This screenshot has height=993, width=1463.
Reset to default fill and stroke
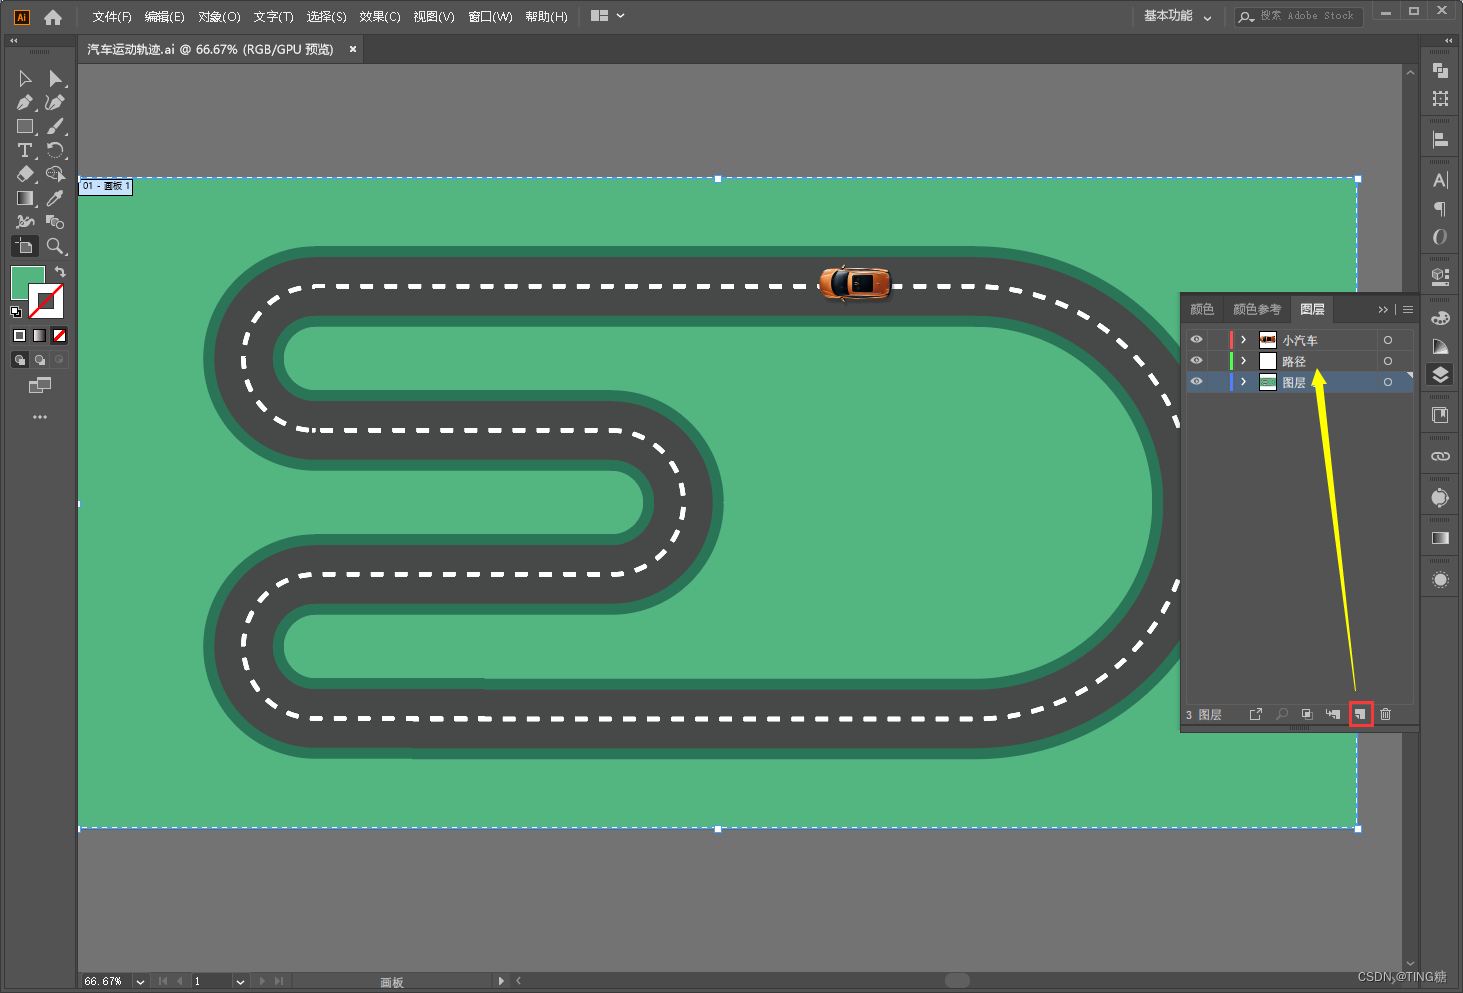point(16,312)
